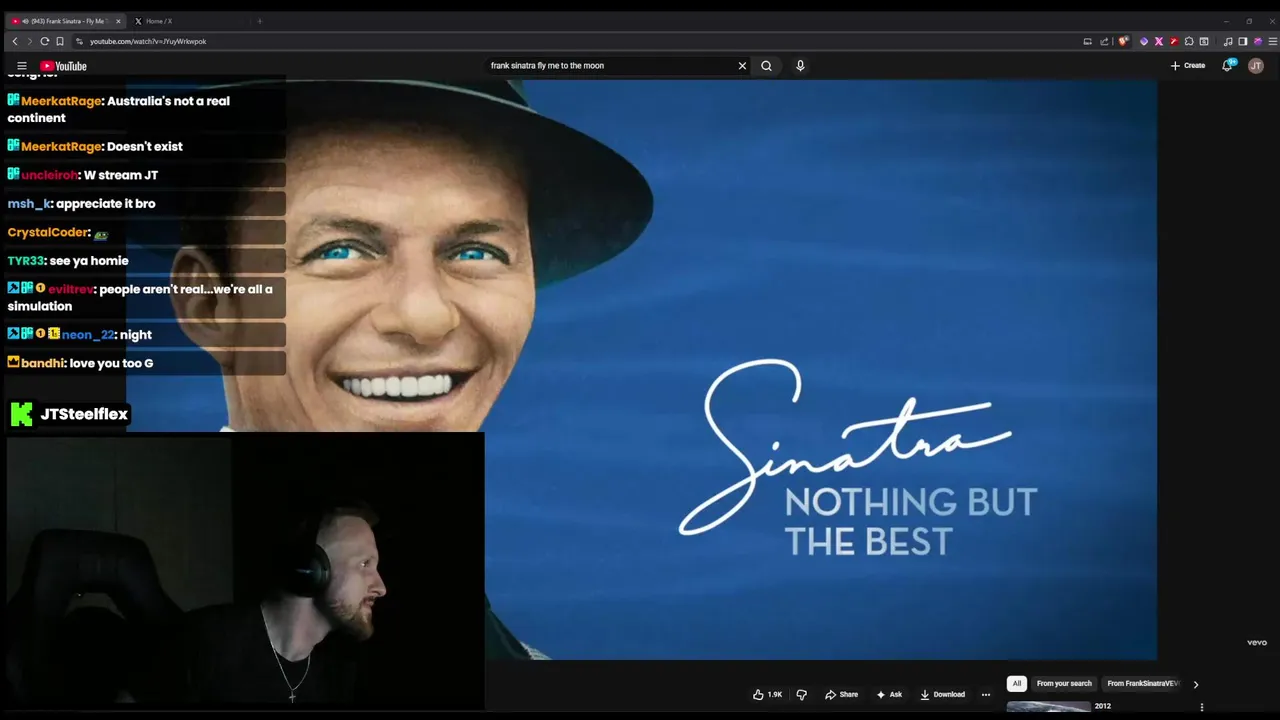
Task: Open a new browser tab
Action: point(260,21)
